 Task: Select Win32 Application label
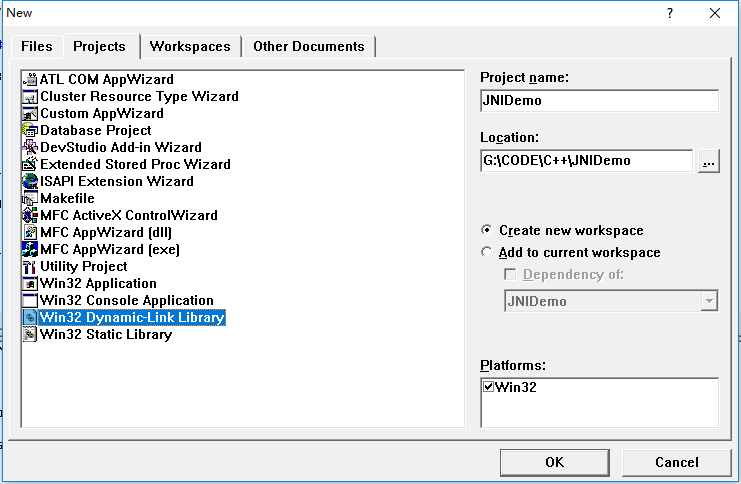pyautogui.click(x=98, y=284)
